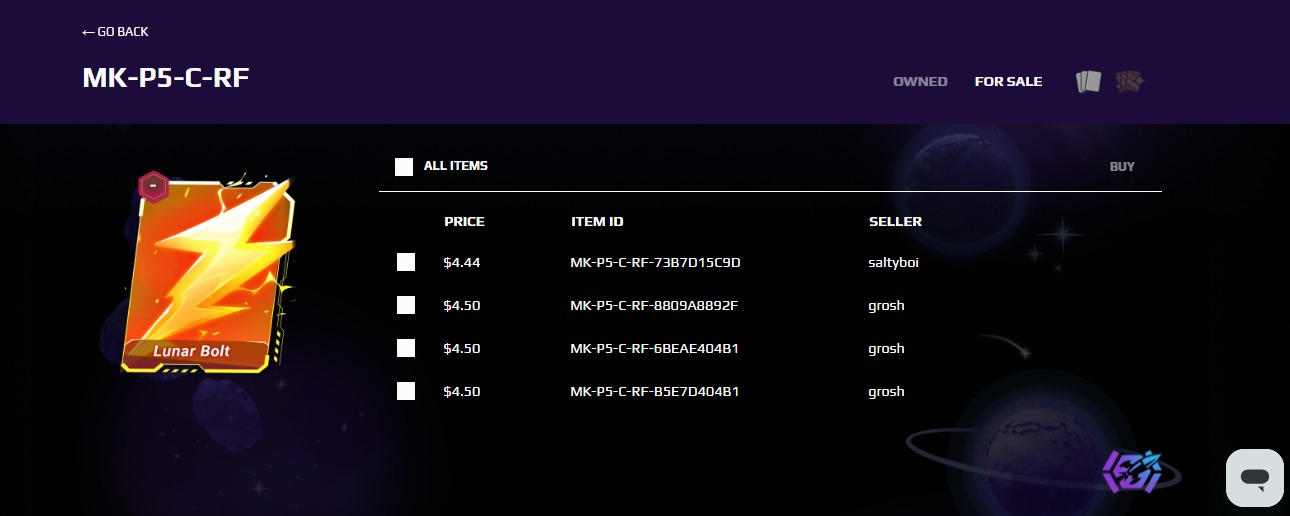Tick checkbox for item MK-P5-C-RF-B5E7D404B1

pos(406,391)
